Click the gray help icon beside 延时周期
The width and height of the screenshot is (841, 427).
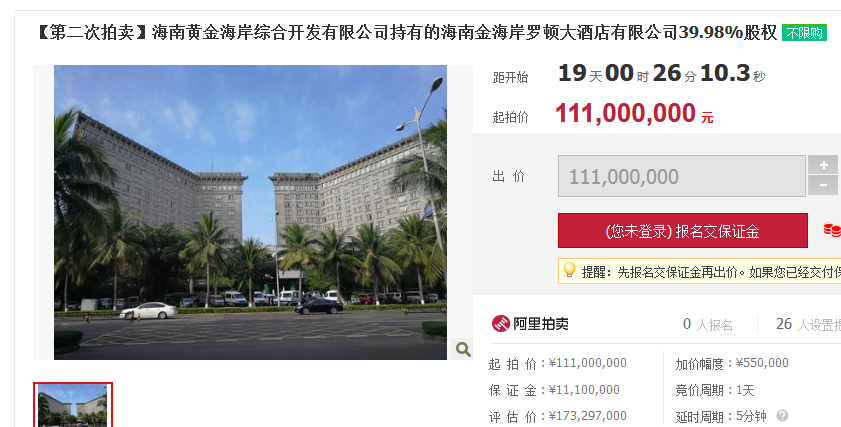click(783, 415)
